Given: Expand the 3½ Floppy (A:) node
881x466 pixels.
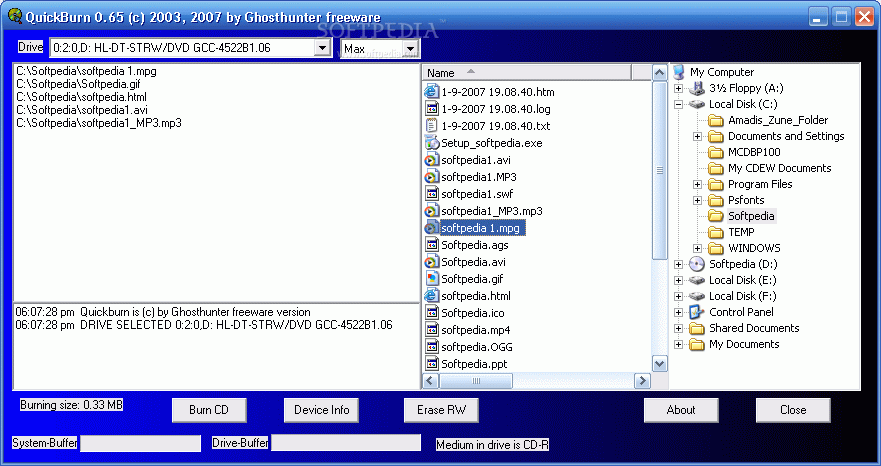Looking at the screenshot, I should coord(678,88).
